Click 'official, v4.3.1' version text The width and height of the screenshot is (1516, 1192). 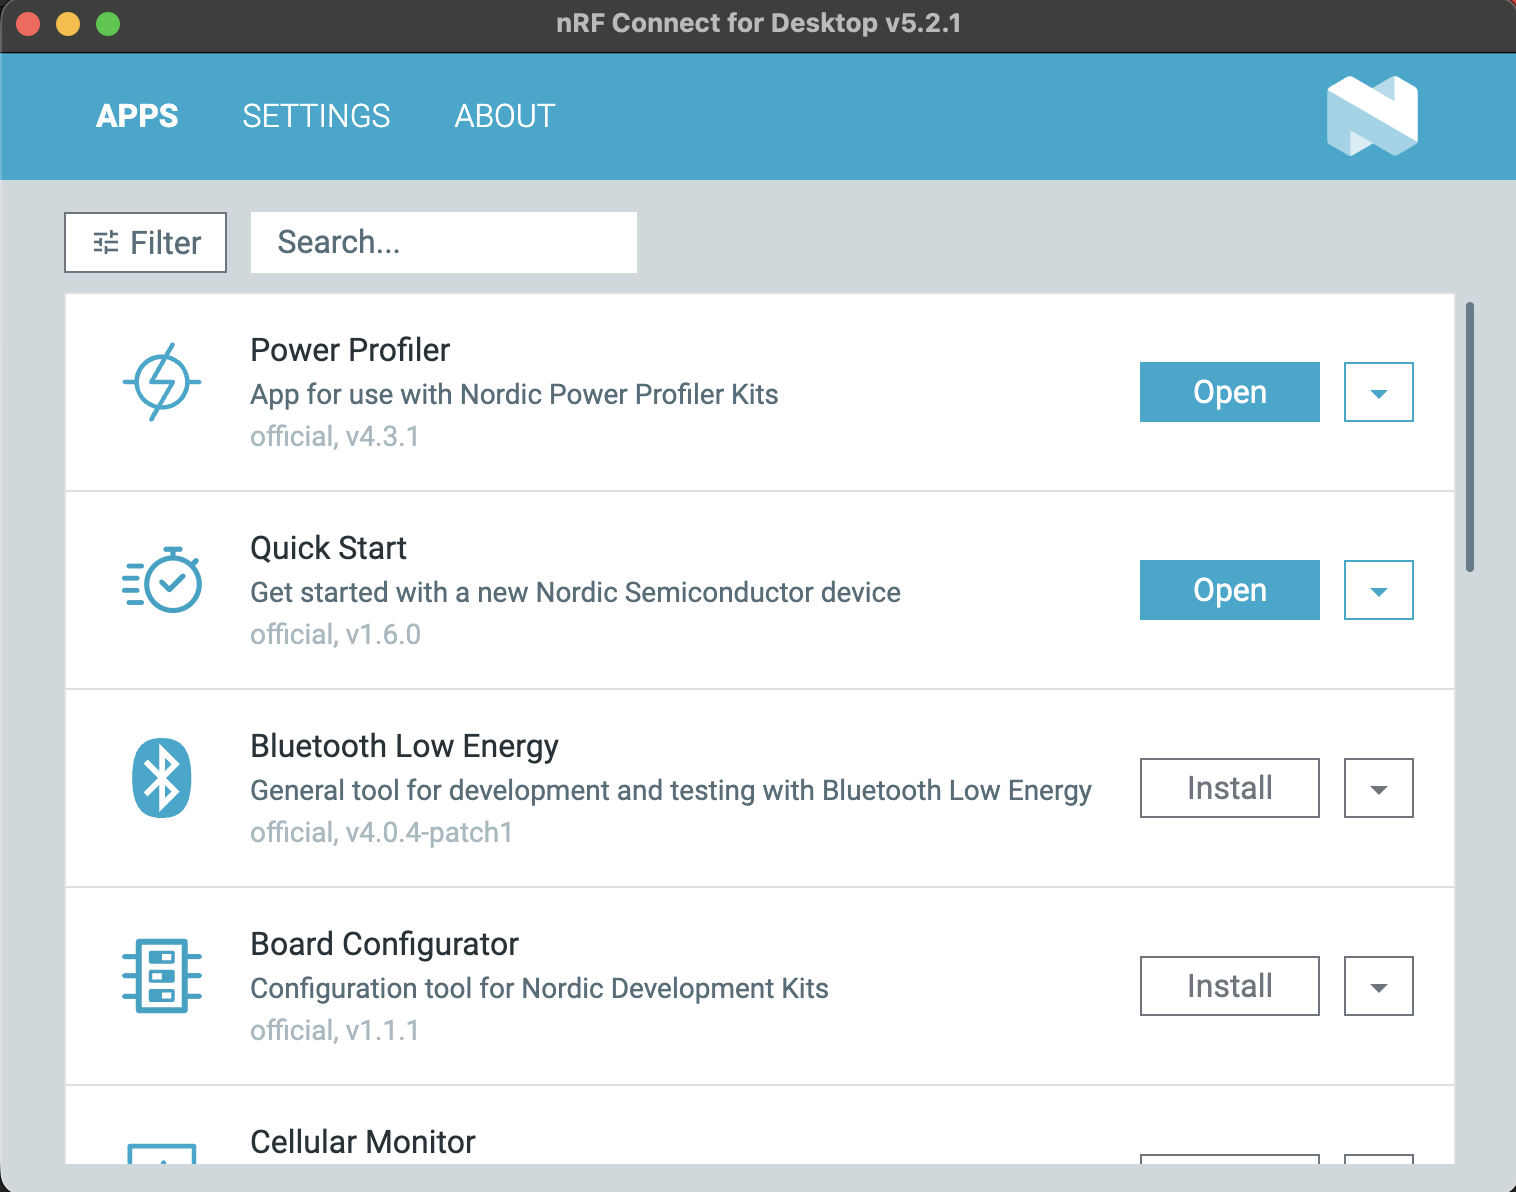click(x=334, y=436)
